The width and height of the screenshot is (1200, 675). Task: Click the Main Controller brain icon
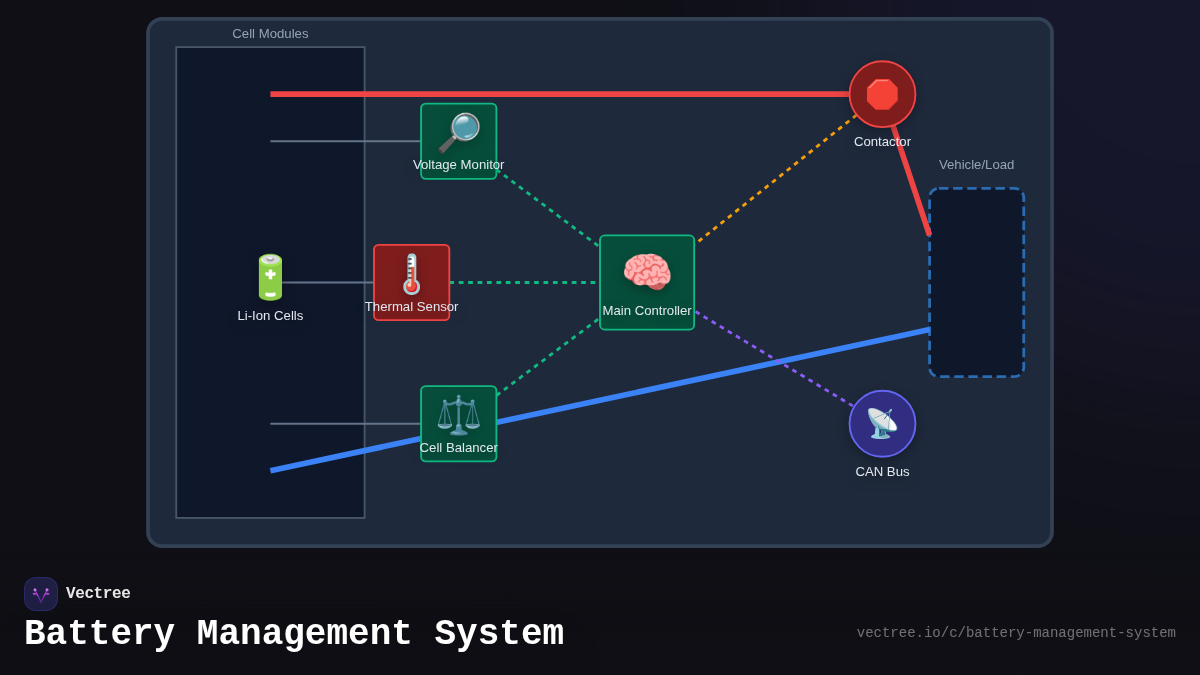(x=647, y=272)
